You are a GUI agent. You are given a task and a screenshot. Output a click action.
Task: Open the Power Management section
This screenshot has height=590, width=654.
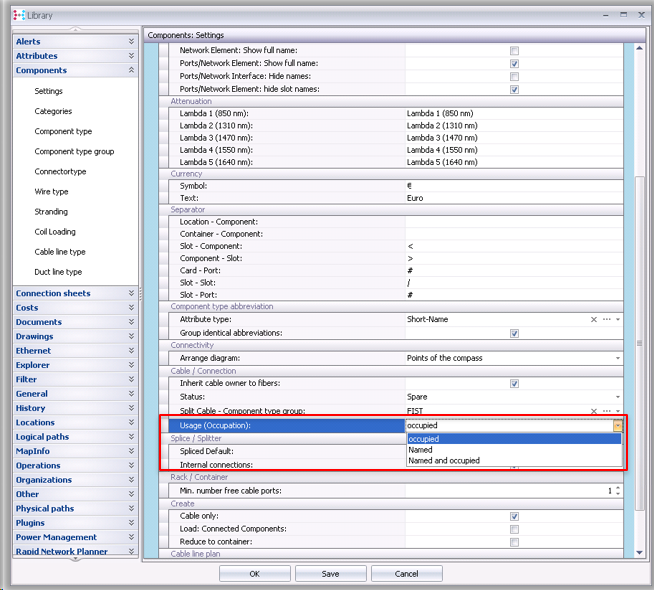[x=75, y=537]
